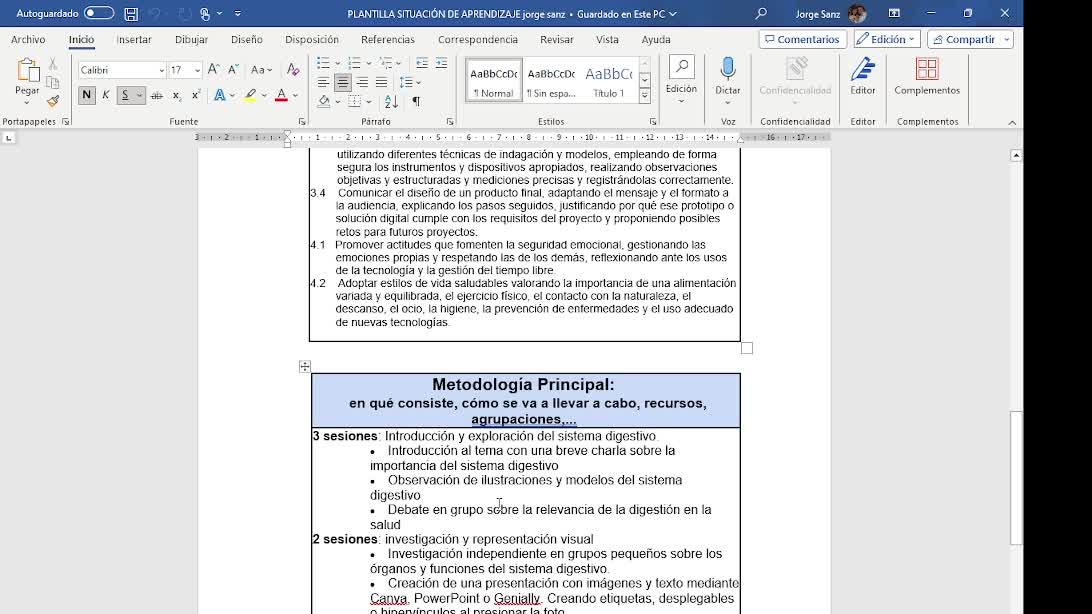Click the save floppy disk icon
Screen dimensions: 1092x614
point(131,14)
